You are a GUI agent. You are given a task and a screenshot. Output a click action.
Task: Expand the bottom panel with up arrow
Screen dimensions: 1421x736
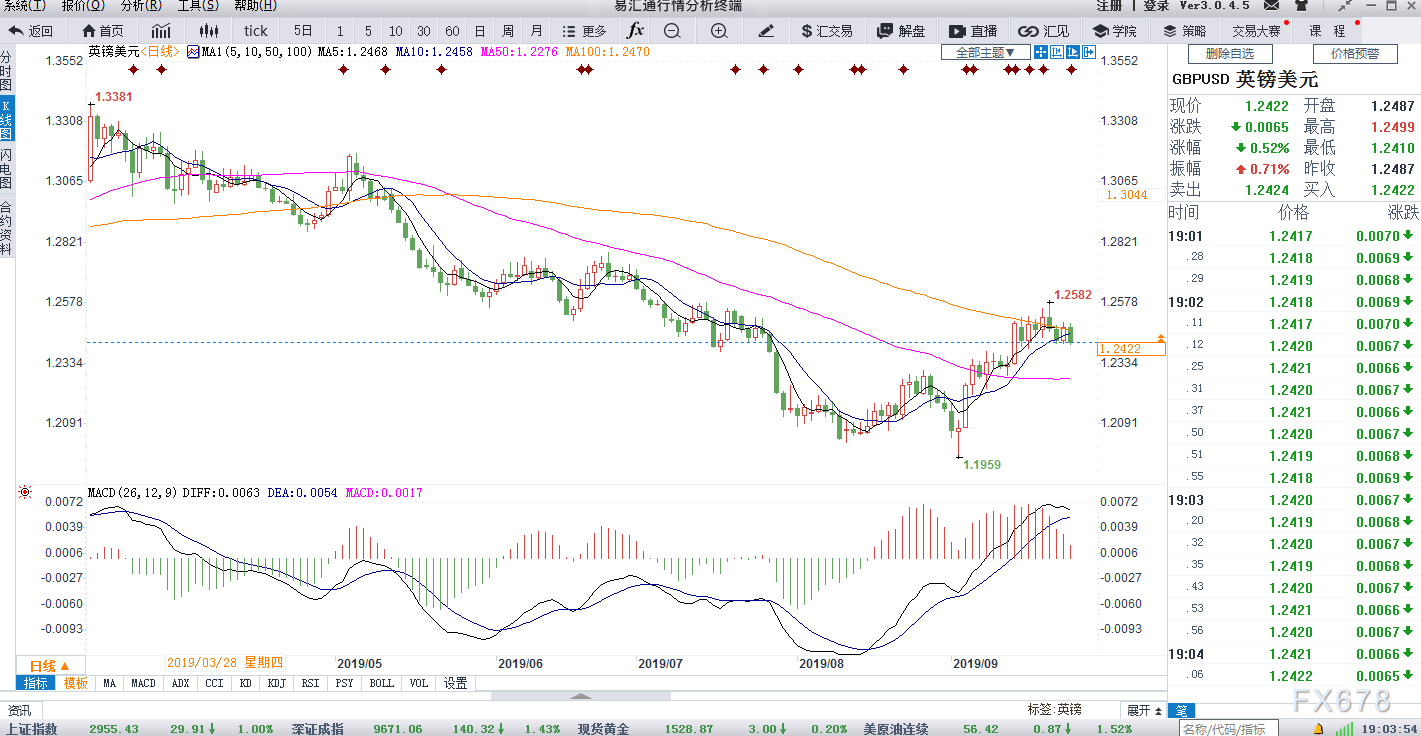click(582, 695)
